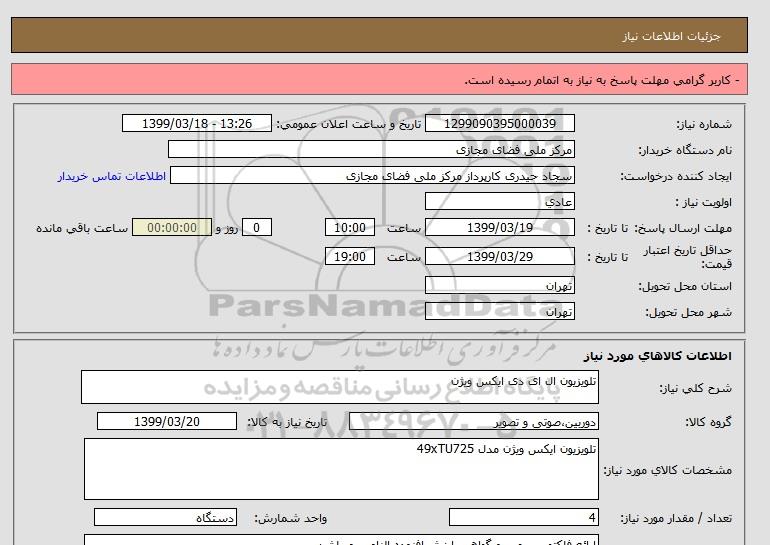This screenshot has height=545, width=770.
Task: Click the شرح کلی نیاز label
Action: point(695,388)
